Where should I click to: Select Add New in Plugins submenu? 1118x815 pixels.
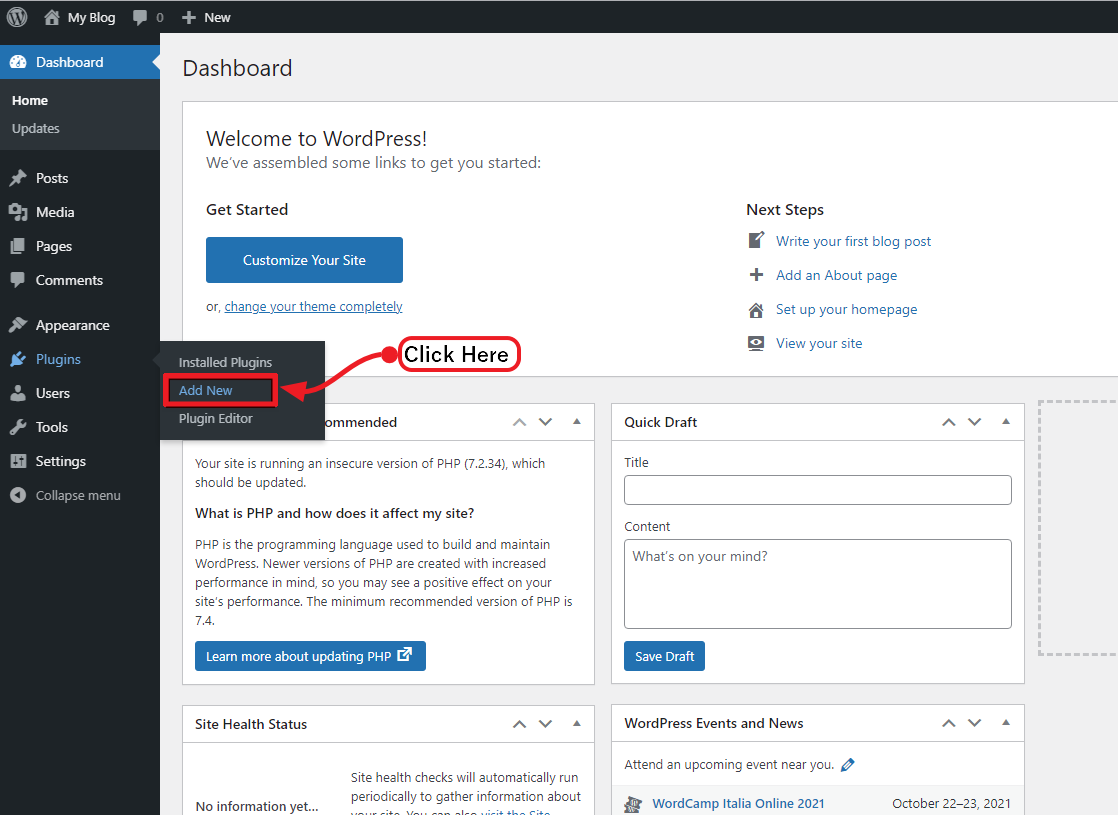(x=205, y=390)
